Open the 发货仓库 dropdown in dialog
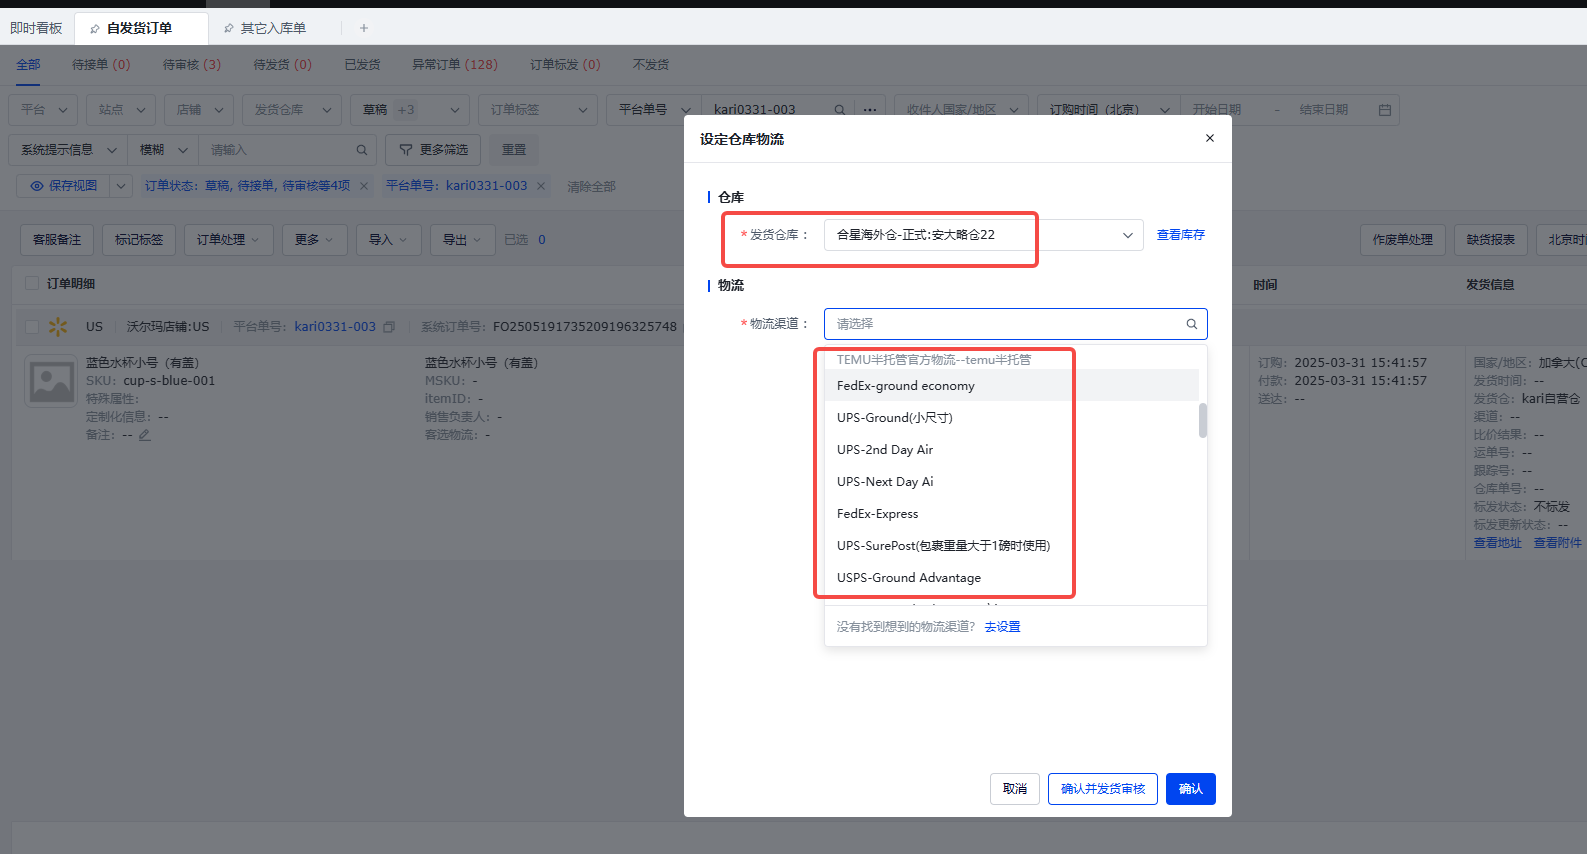 [984, 235]
